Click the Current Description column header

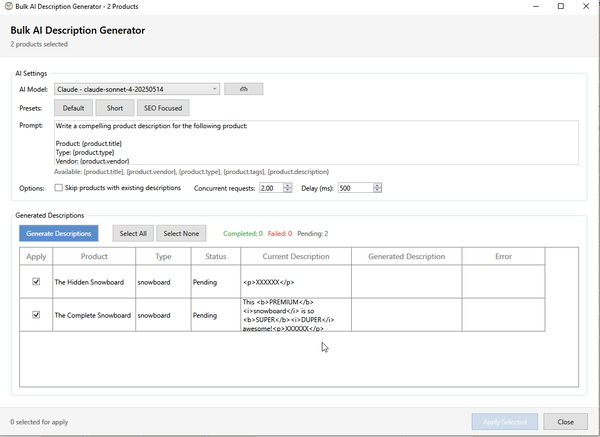pyautogui.click(x=296, y=256)
